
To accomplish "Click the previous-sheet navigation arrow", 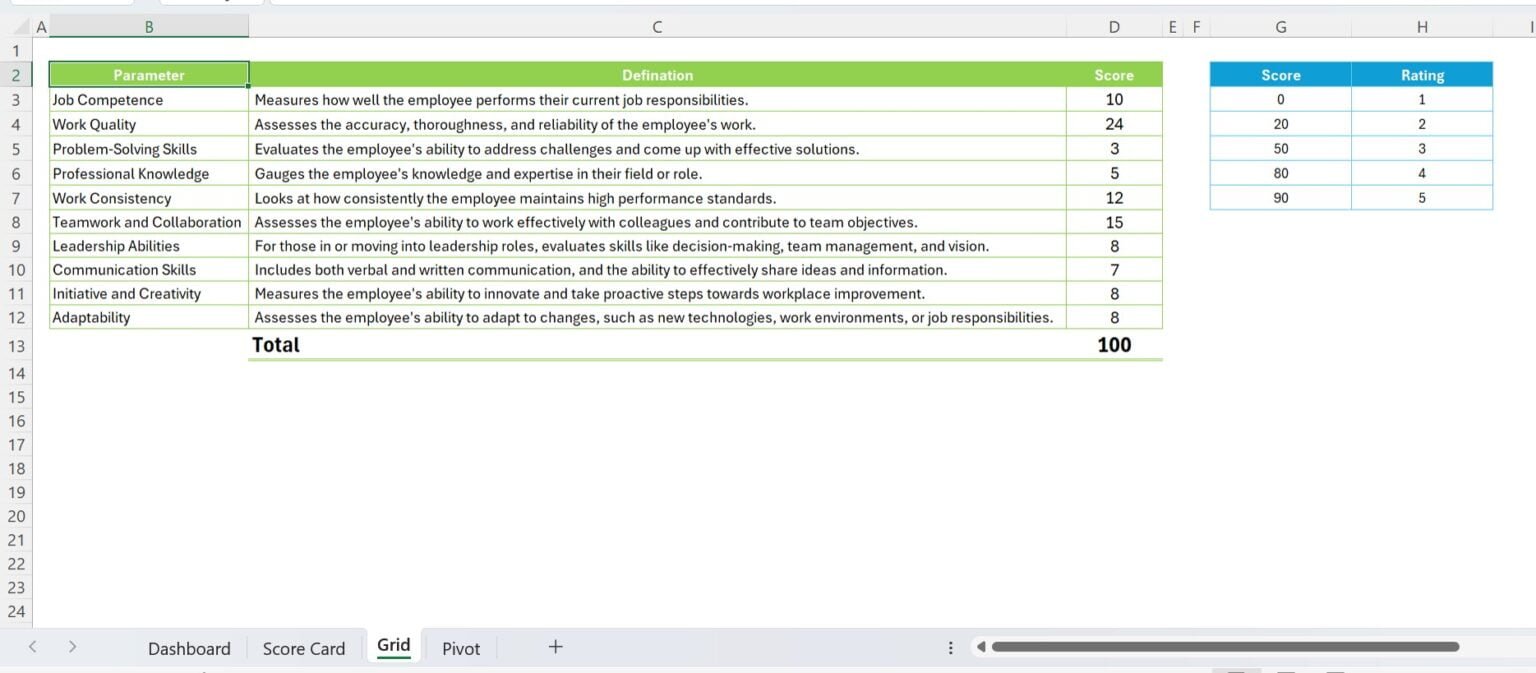I will point(30,648).
